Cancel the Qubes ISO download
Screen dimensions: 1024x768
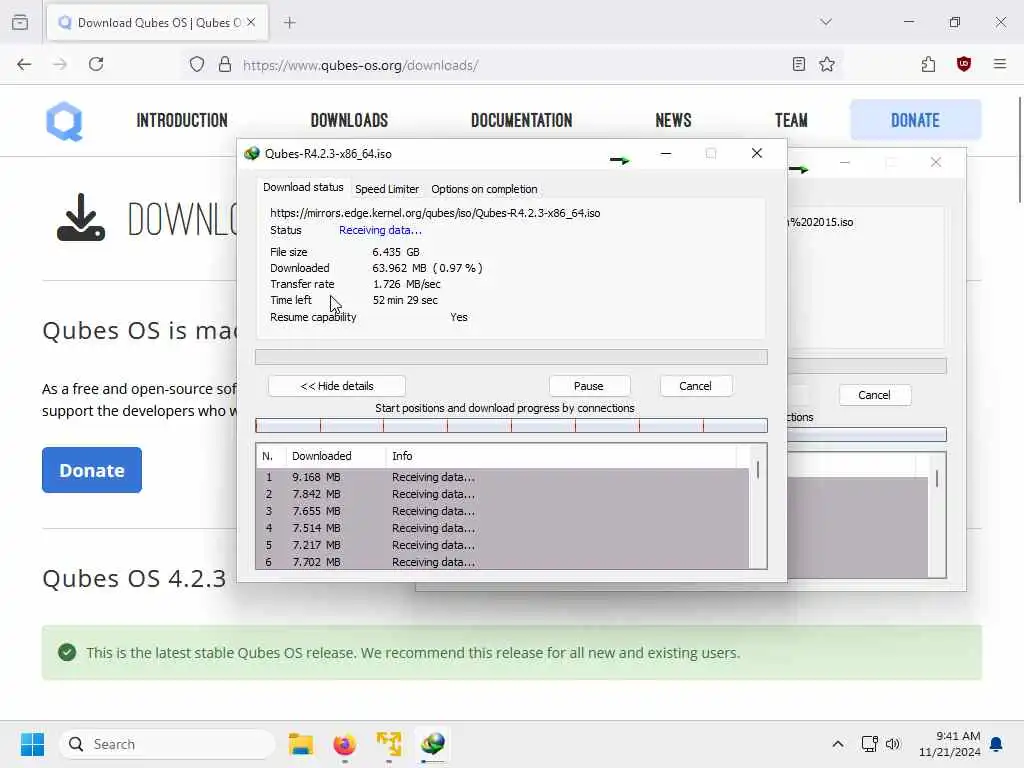pyautogui.click(x=695, y=386)
